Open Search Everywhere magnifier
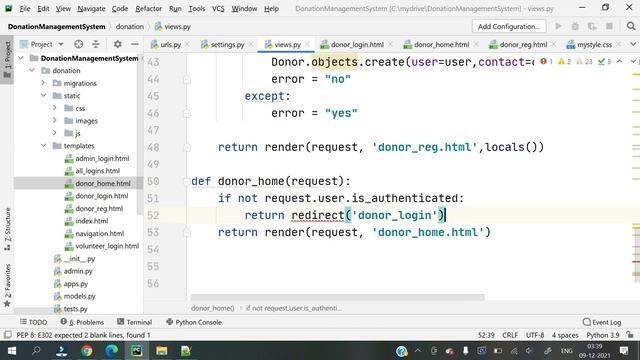The image size is (640, 360). coord(631,27)
